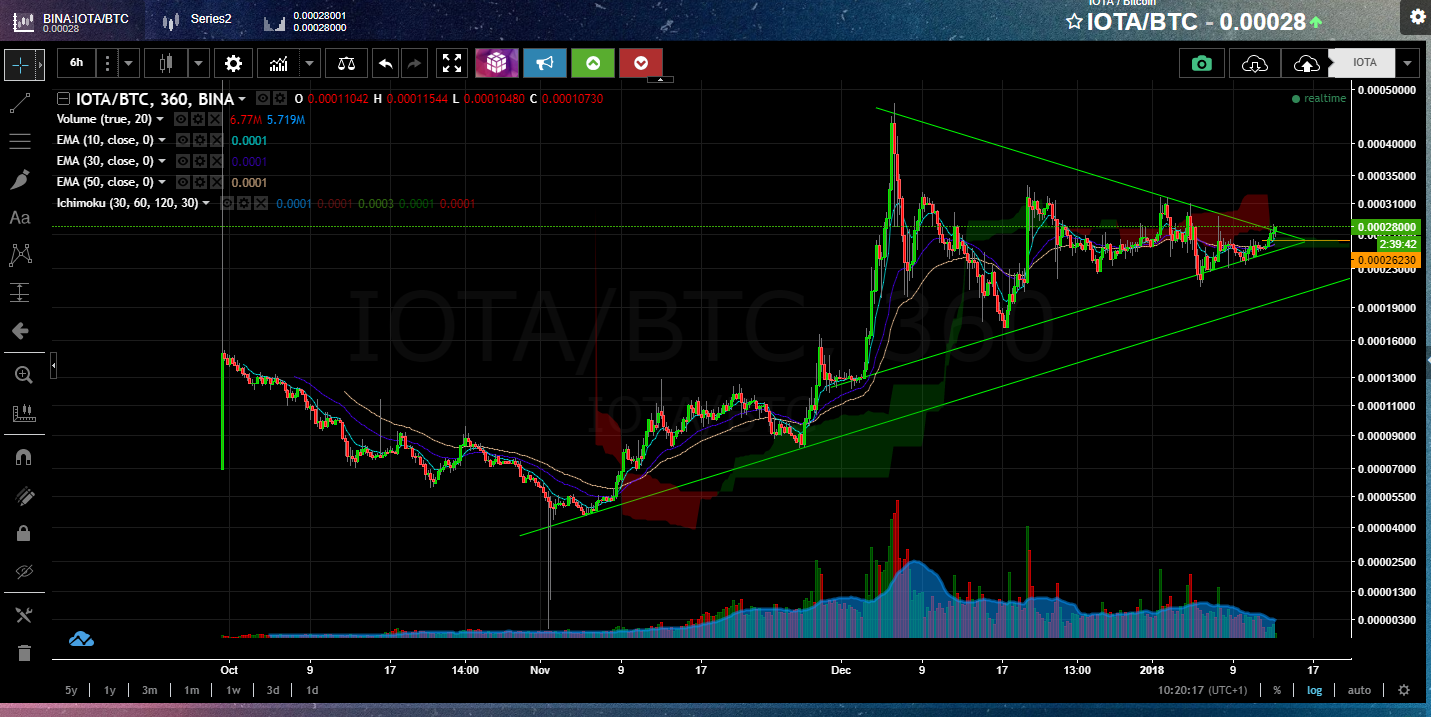Take a chart snapshot with the camera icon
The width and height of the screenshot is (1431, 717).
[x=1200, y=62]
